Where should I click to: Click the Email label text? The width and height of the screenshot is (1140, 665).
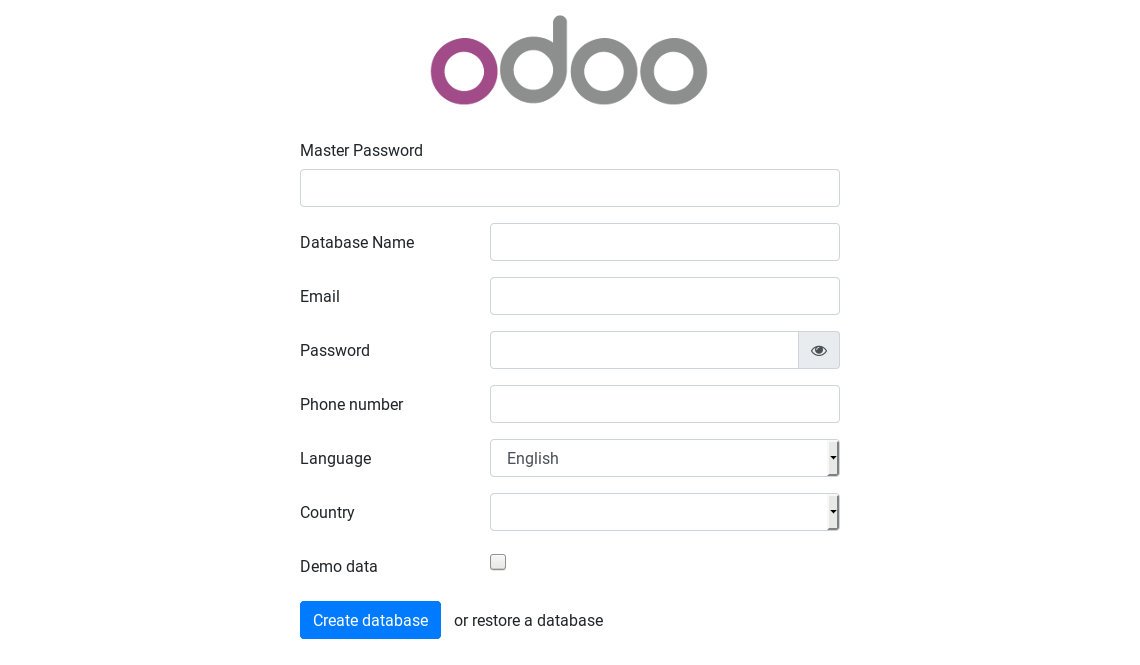pos(320,297)
